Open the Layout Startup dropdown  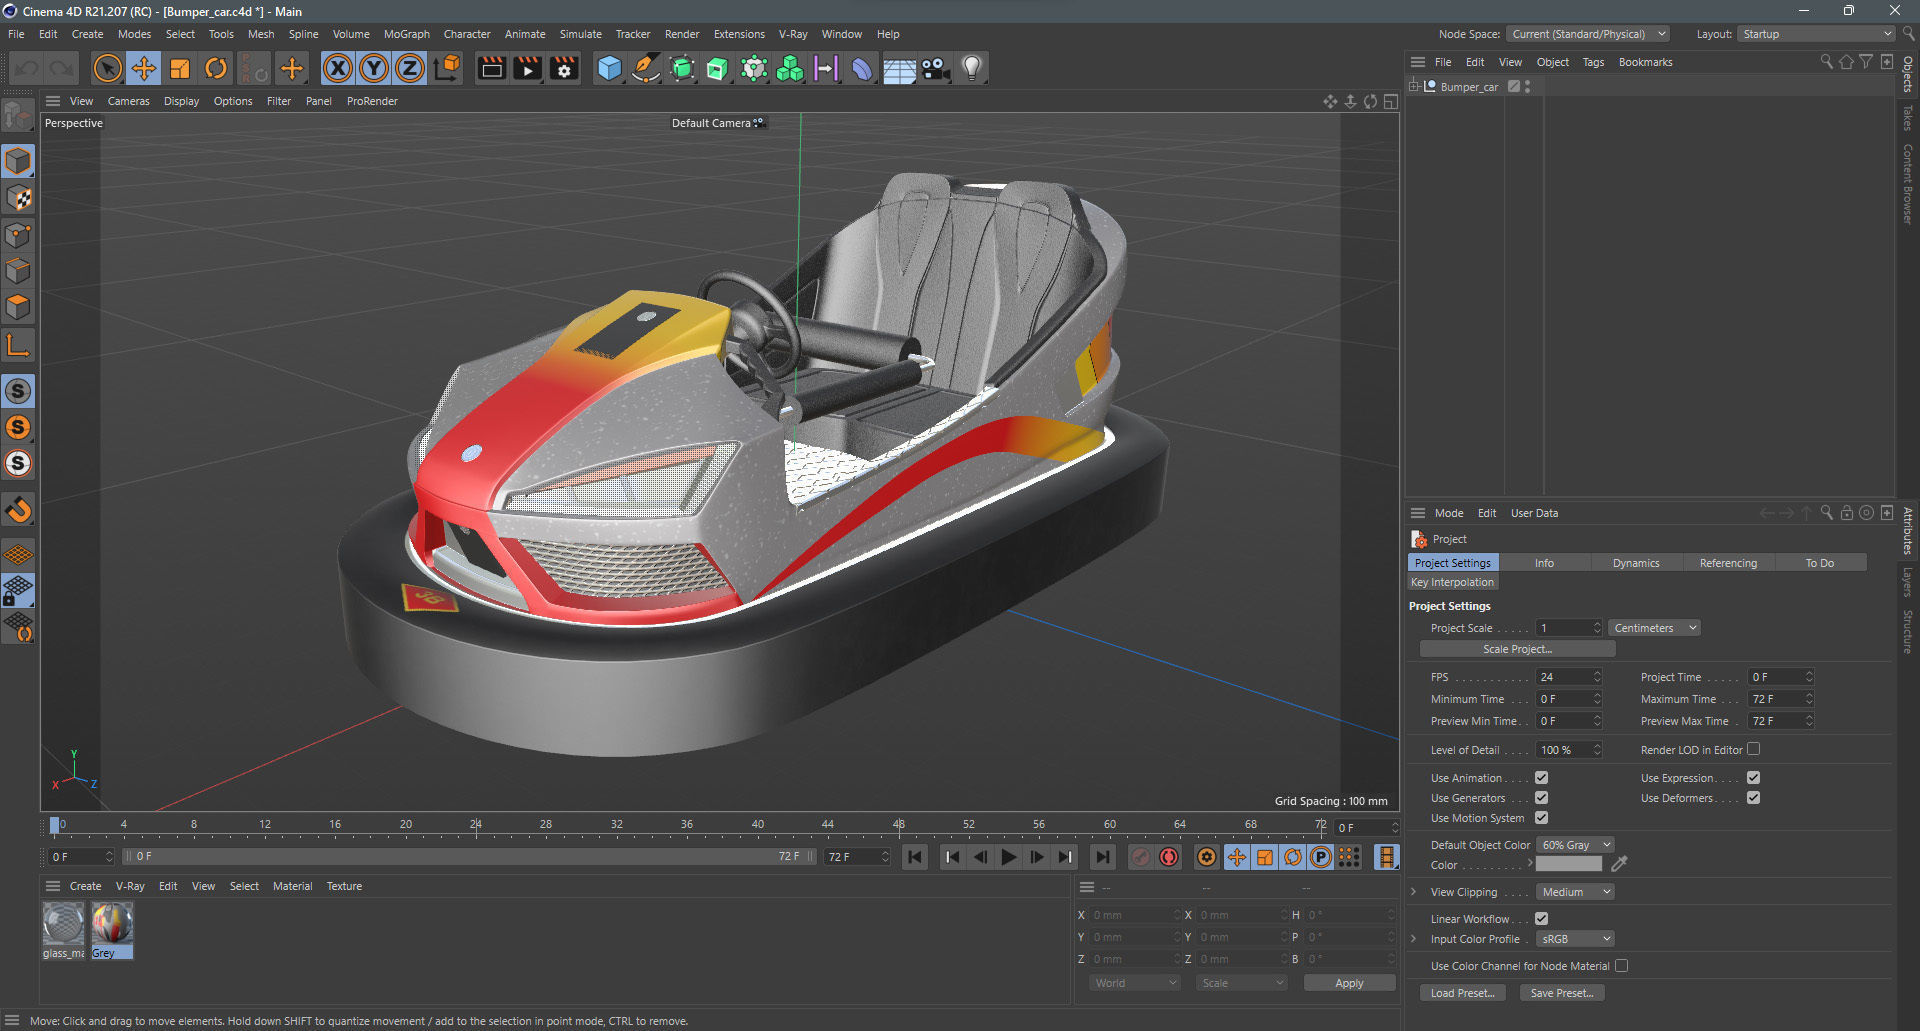point(1816,34)
